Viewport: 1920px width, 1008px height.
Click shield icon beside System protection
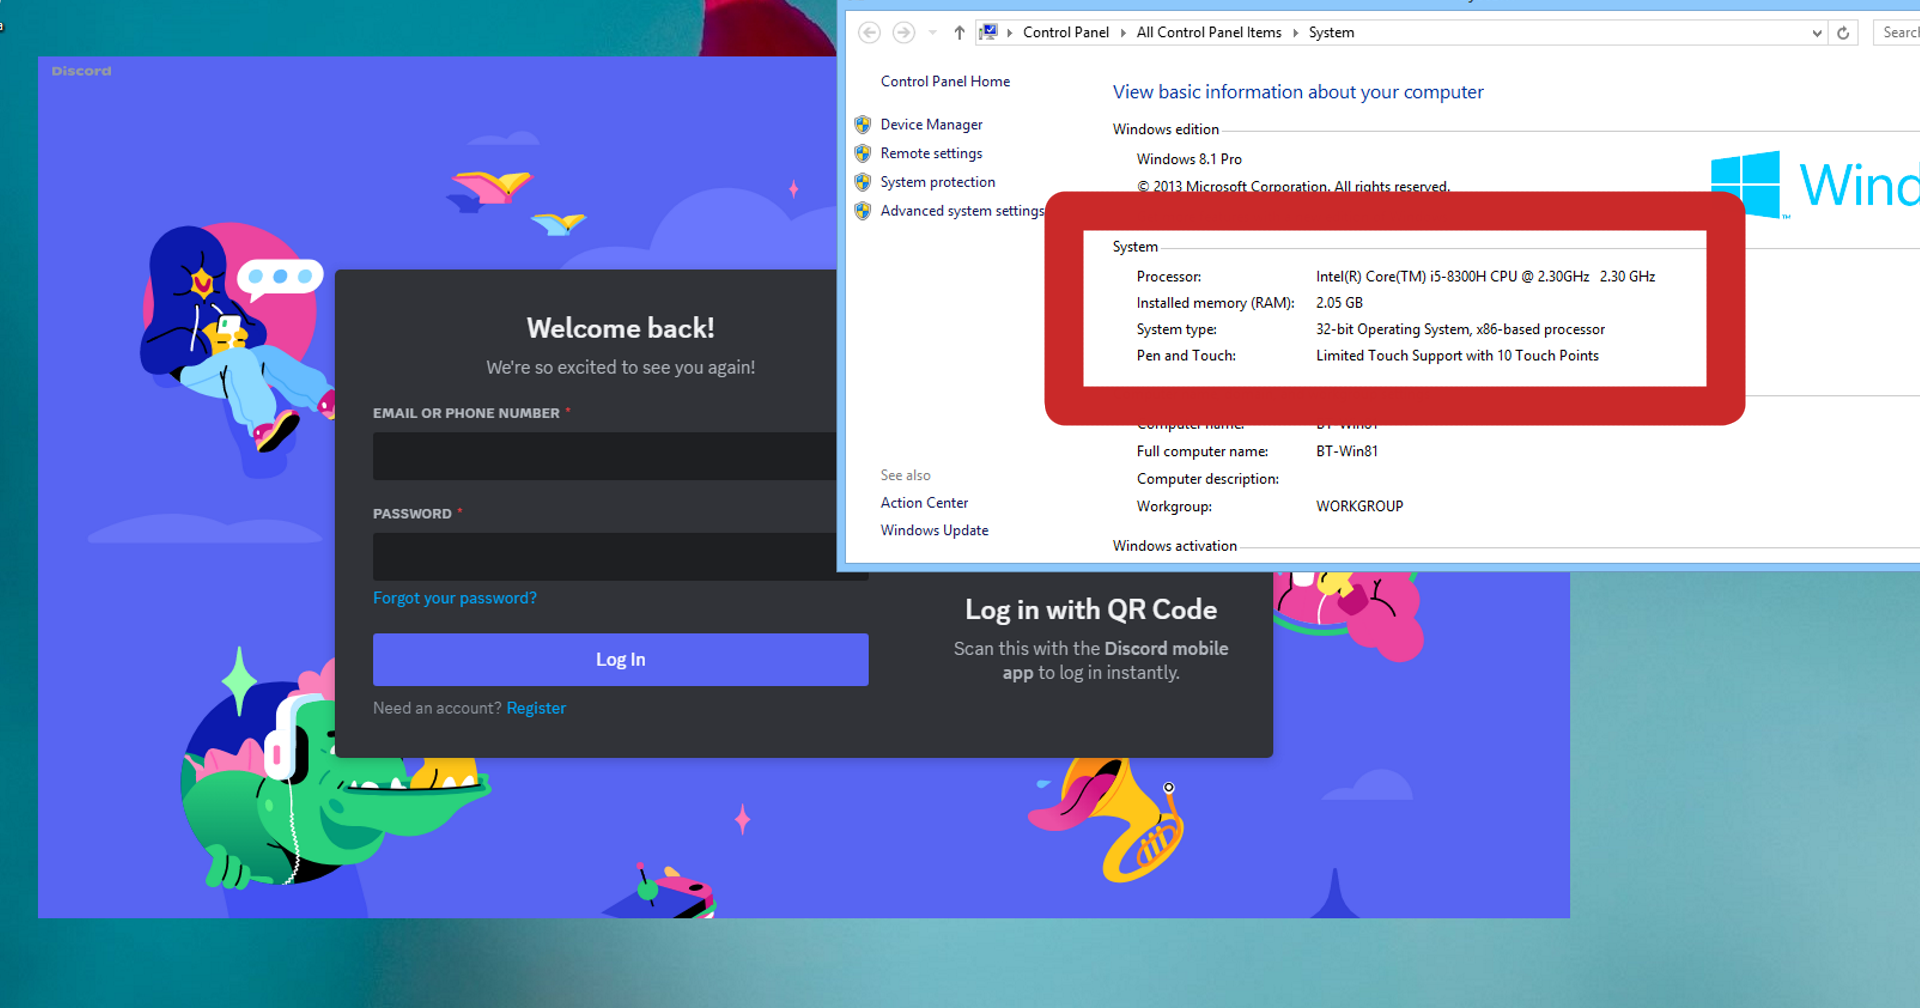tap(863, 183)
